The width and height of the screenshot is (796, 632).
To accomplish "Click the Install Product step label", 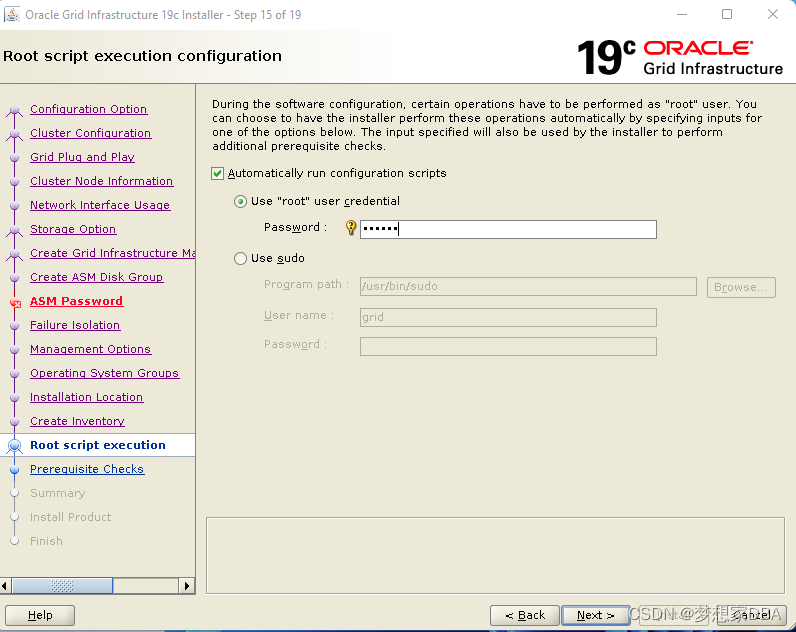I will pos(71,517).
